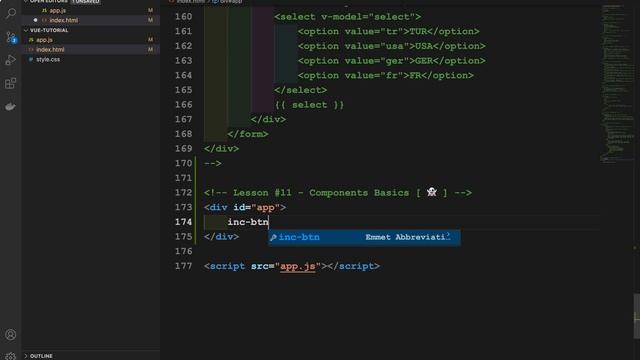Viewport: 640px width, 360px height.
Task: Open app.js from the VUE-TUTORIAL folder
Action: (44, 40)
